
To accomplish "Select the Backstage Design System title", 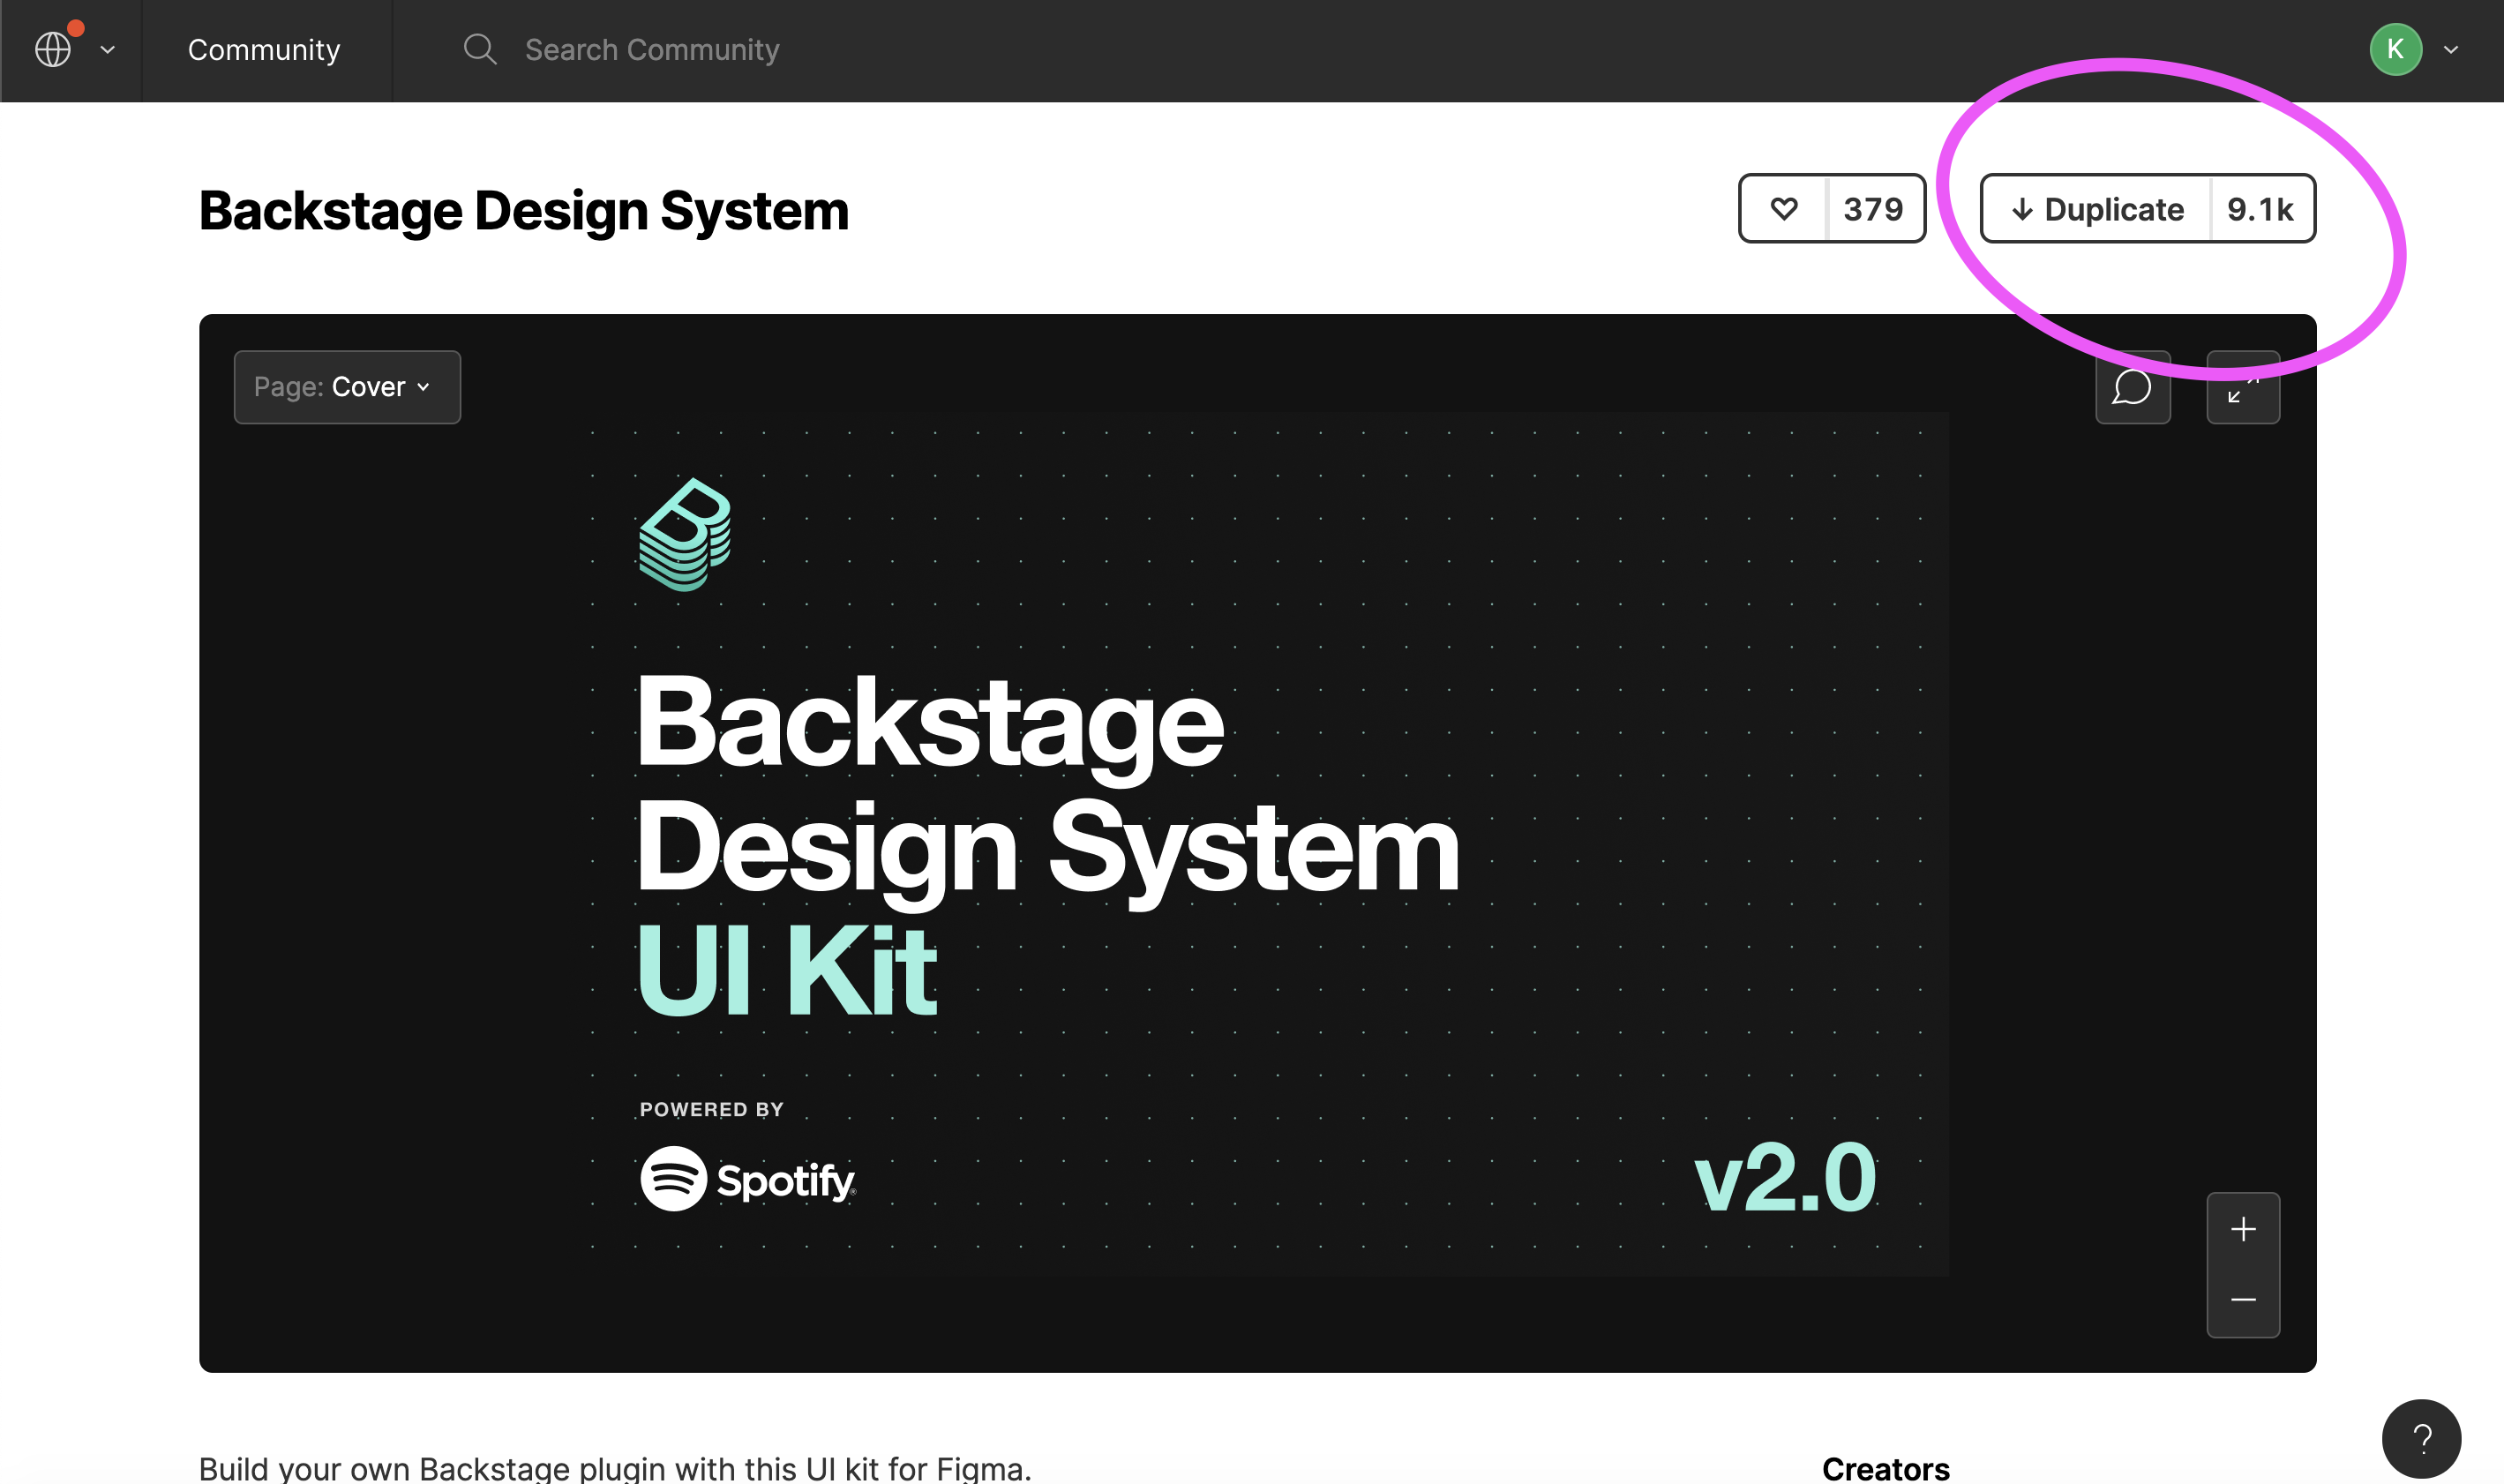I will coord(524,210).
